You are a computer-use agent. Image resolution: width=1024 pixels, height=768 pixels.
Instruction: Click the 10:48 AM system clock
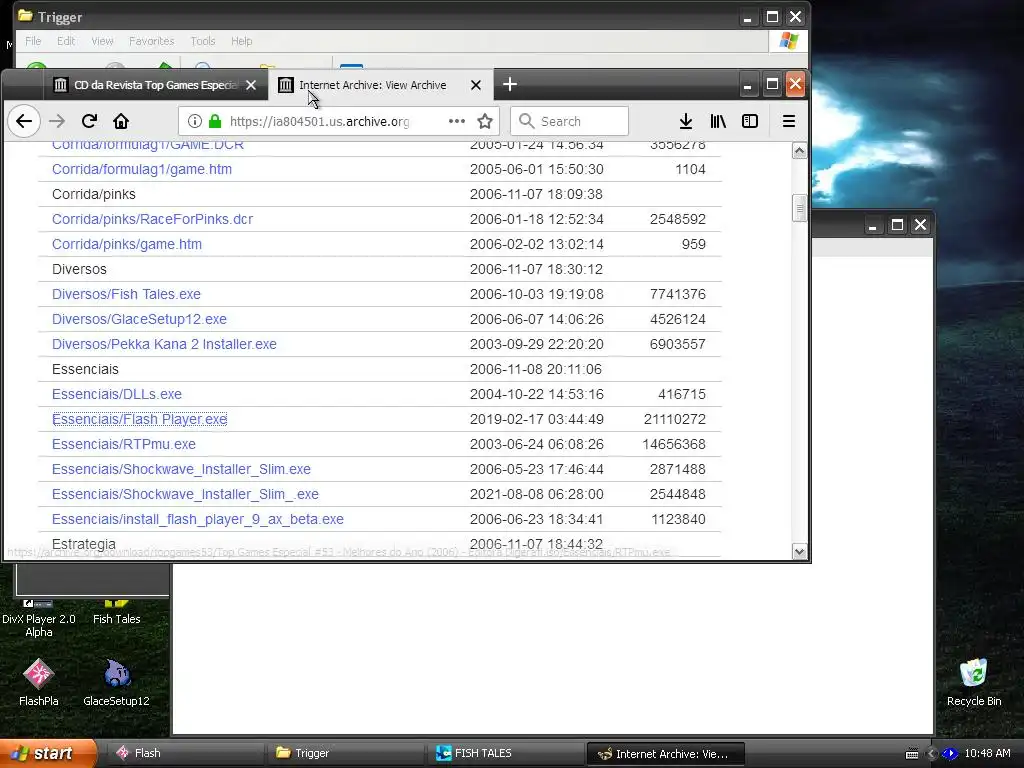pyautogui.click(x=987, y=753)
